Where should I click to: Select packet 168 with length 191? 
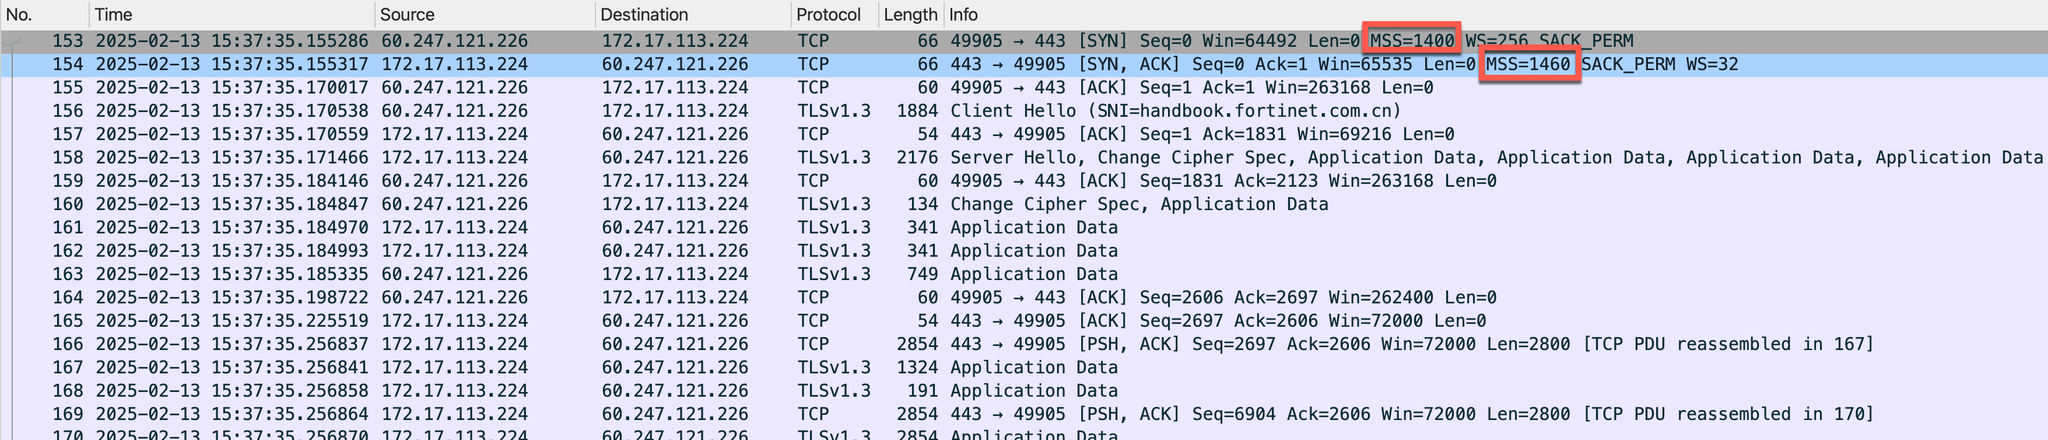coord(1024,391)
